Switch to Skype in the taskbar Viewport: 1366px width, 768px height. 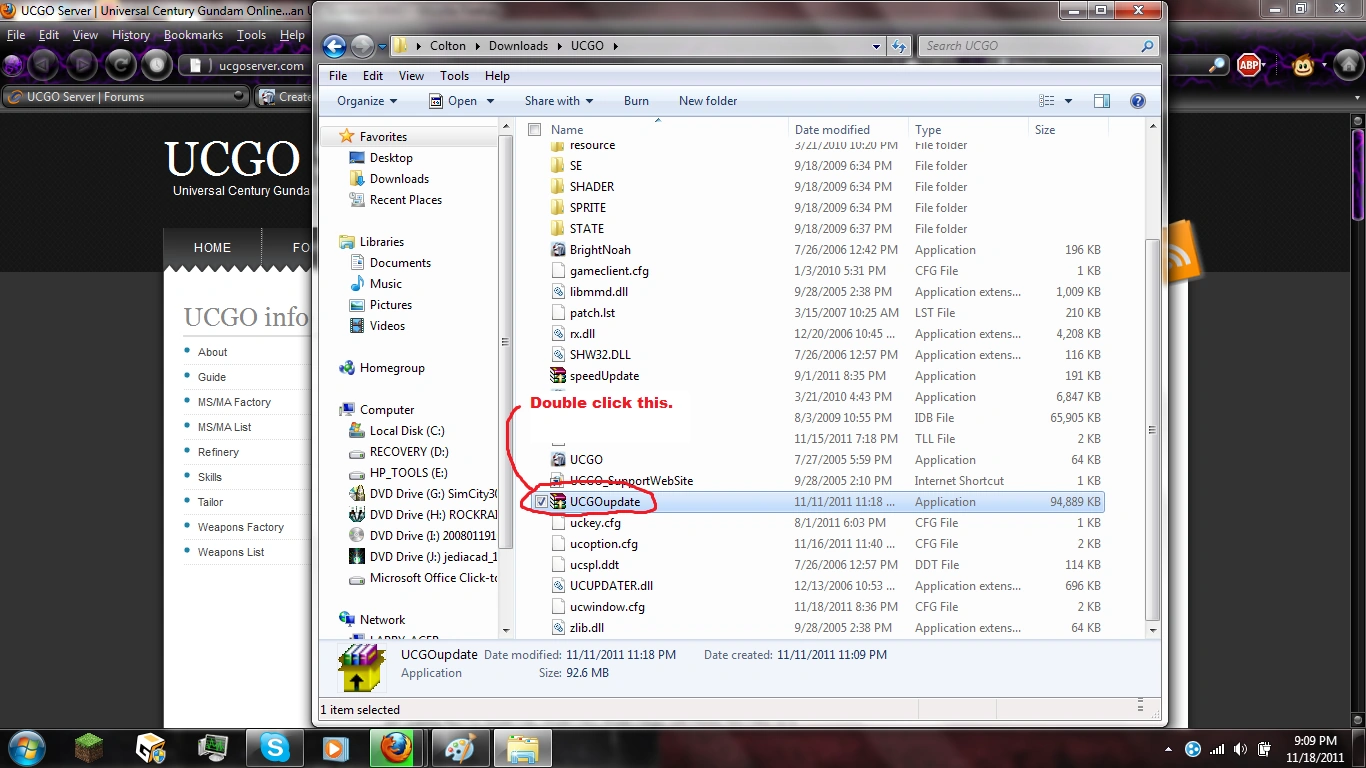coord(275,748)
